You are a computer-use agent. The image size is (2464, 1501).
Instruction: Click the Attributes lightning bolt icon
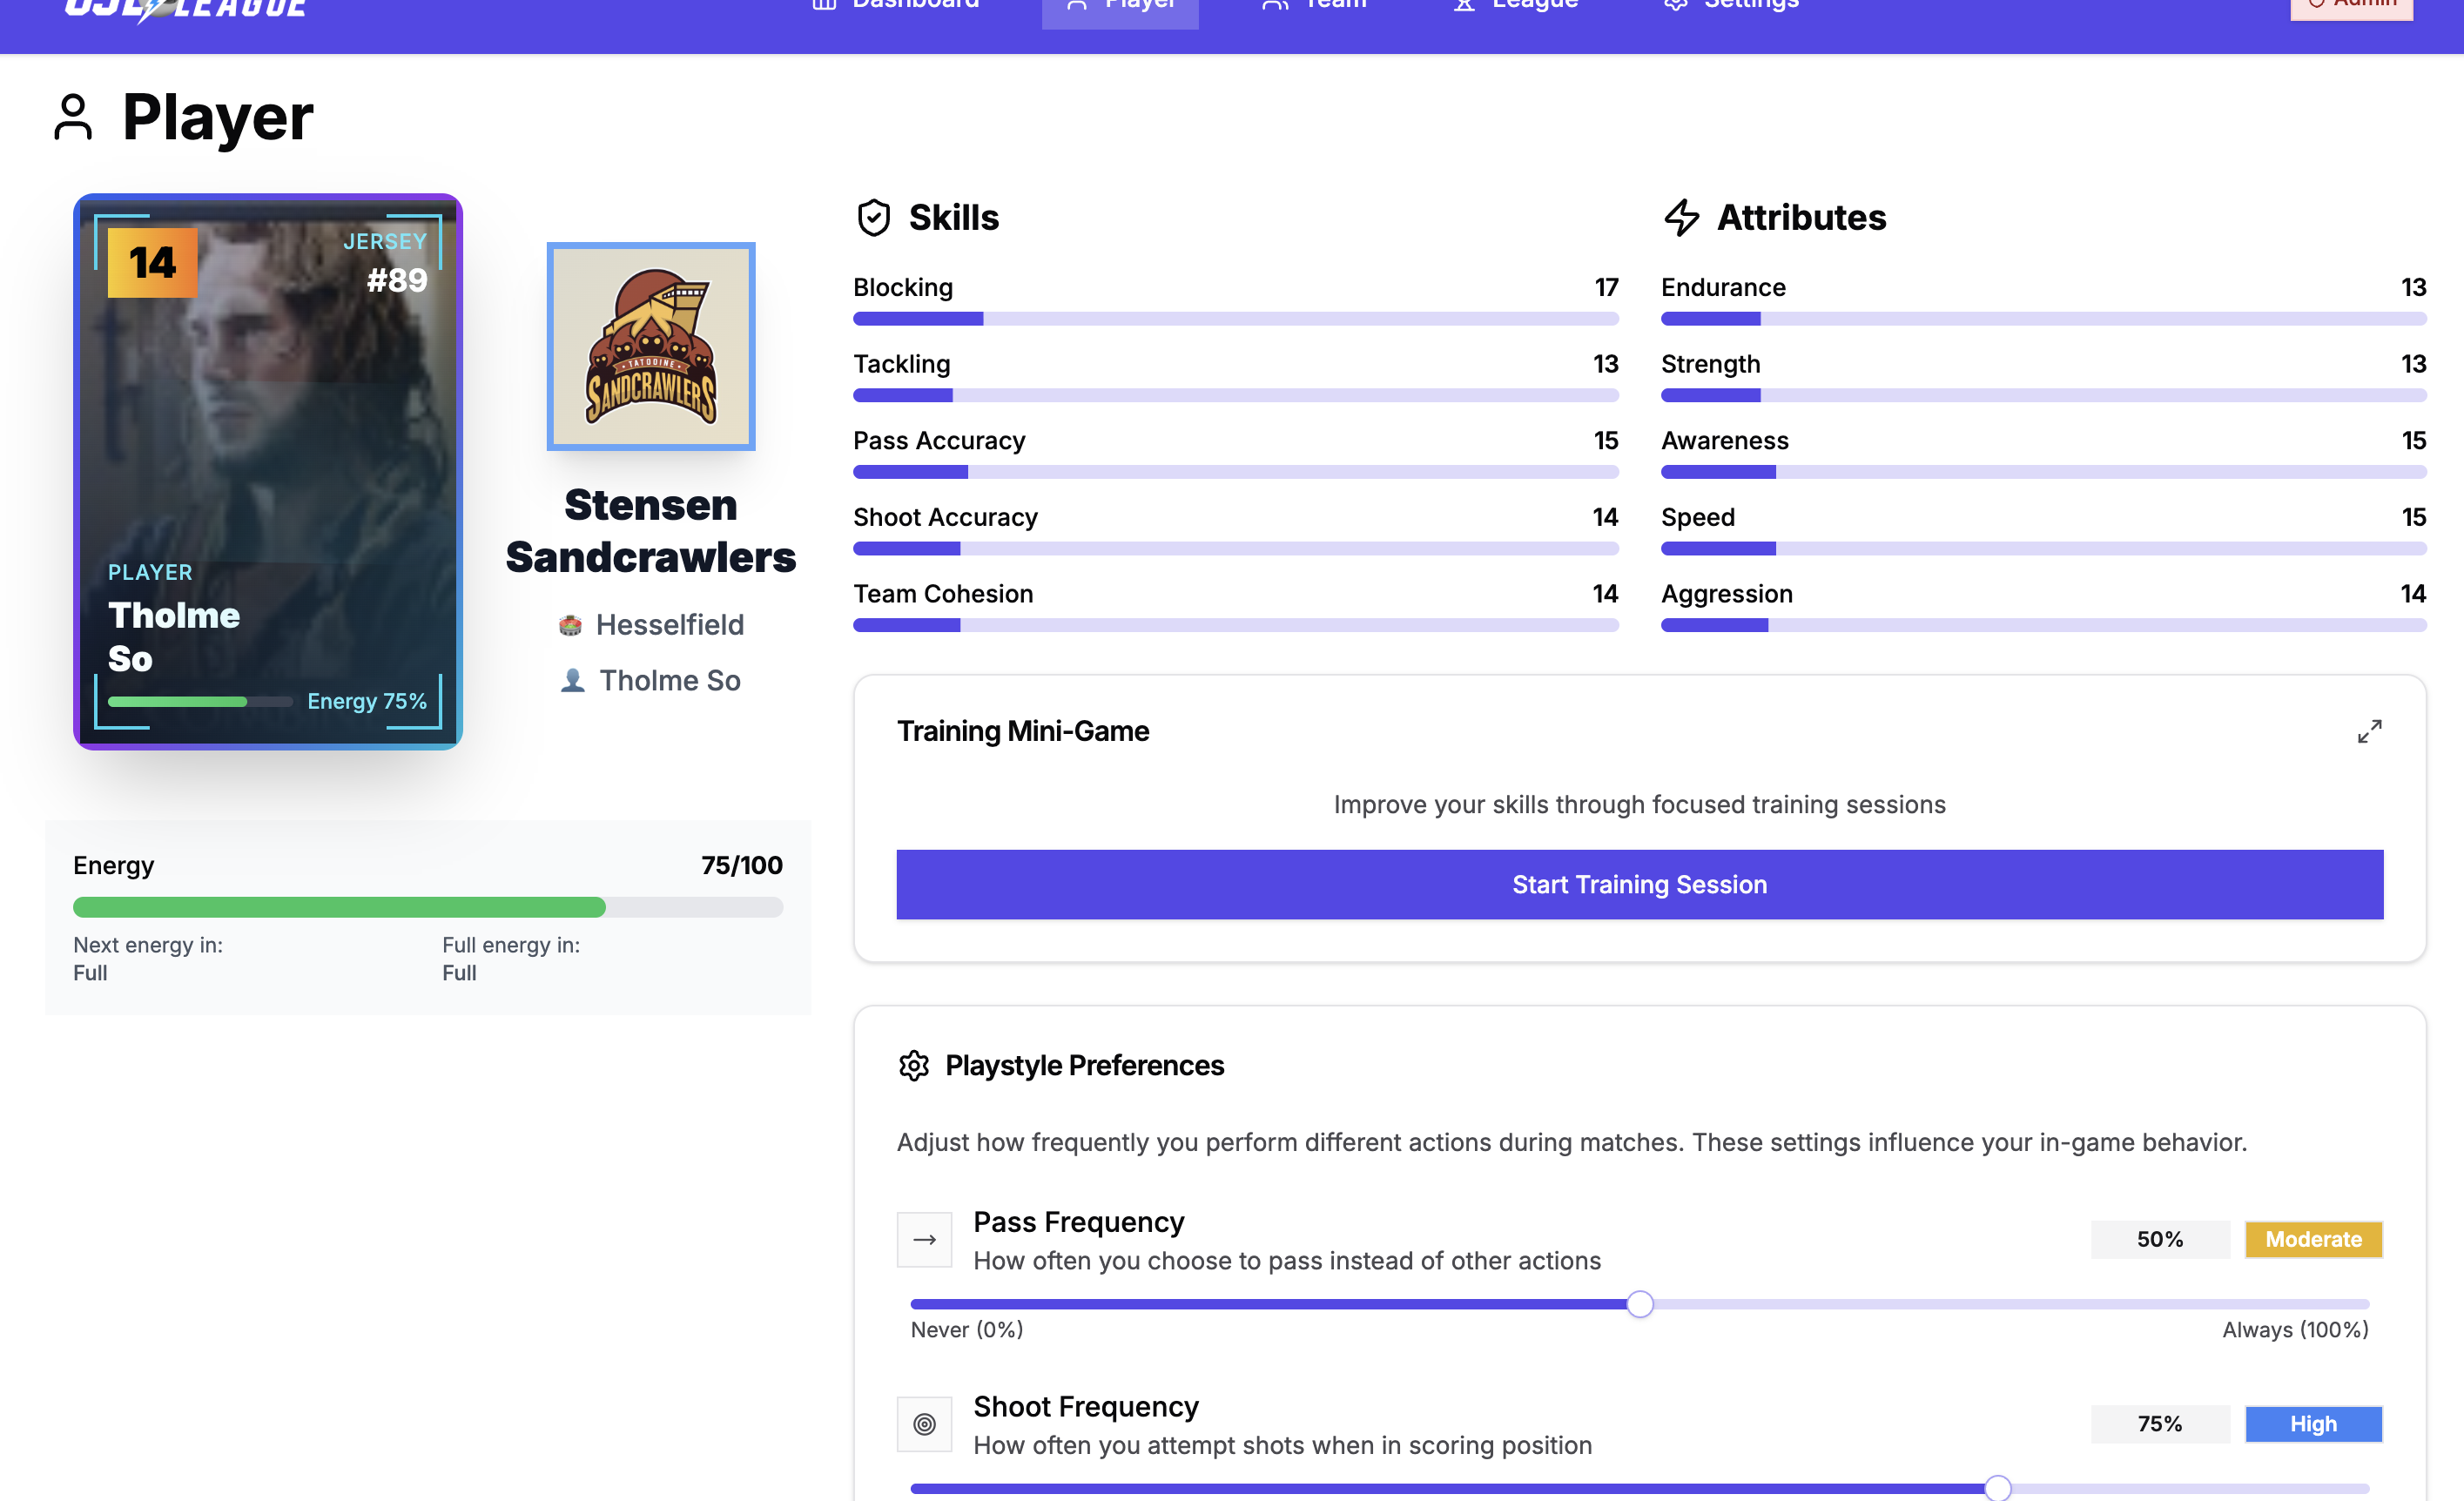tap(1681, 217)
